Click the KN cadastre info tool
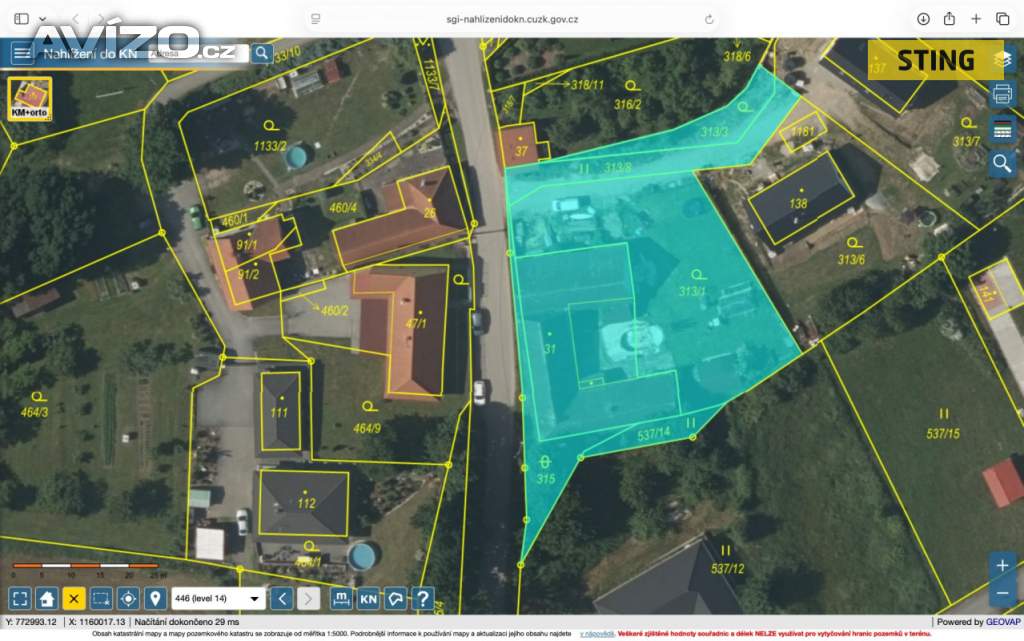Screen dimensions: 1024x641 point(368,598)
